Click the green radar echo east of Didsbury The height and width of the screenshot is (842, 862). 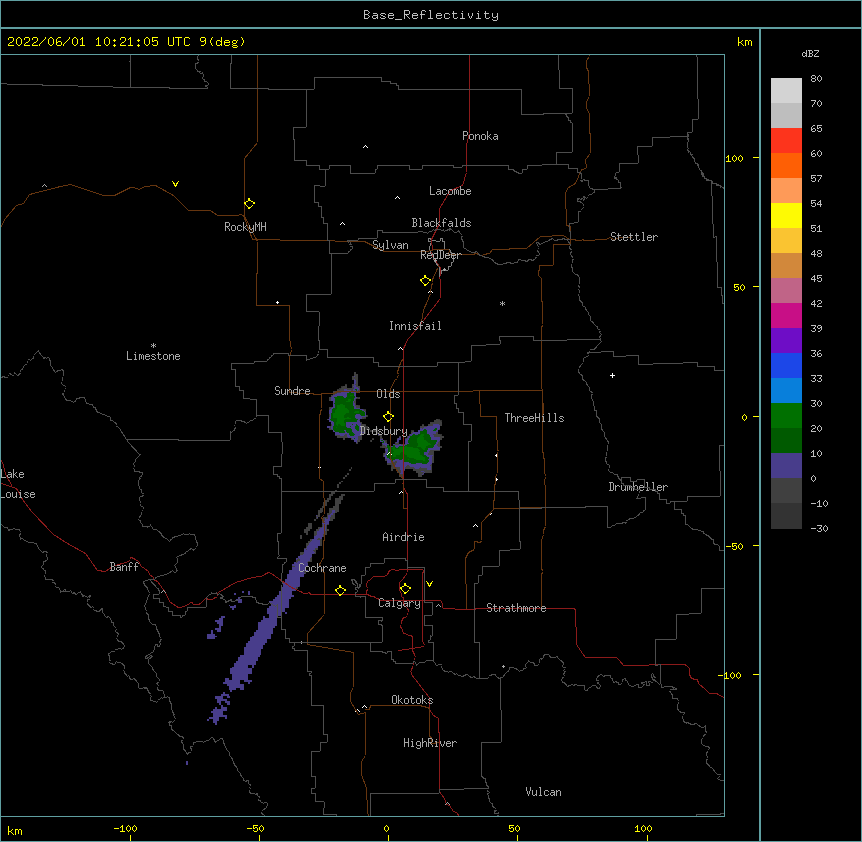(414, 448)
